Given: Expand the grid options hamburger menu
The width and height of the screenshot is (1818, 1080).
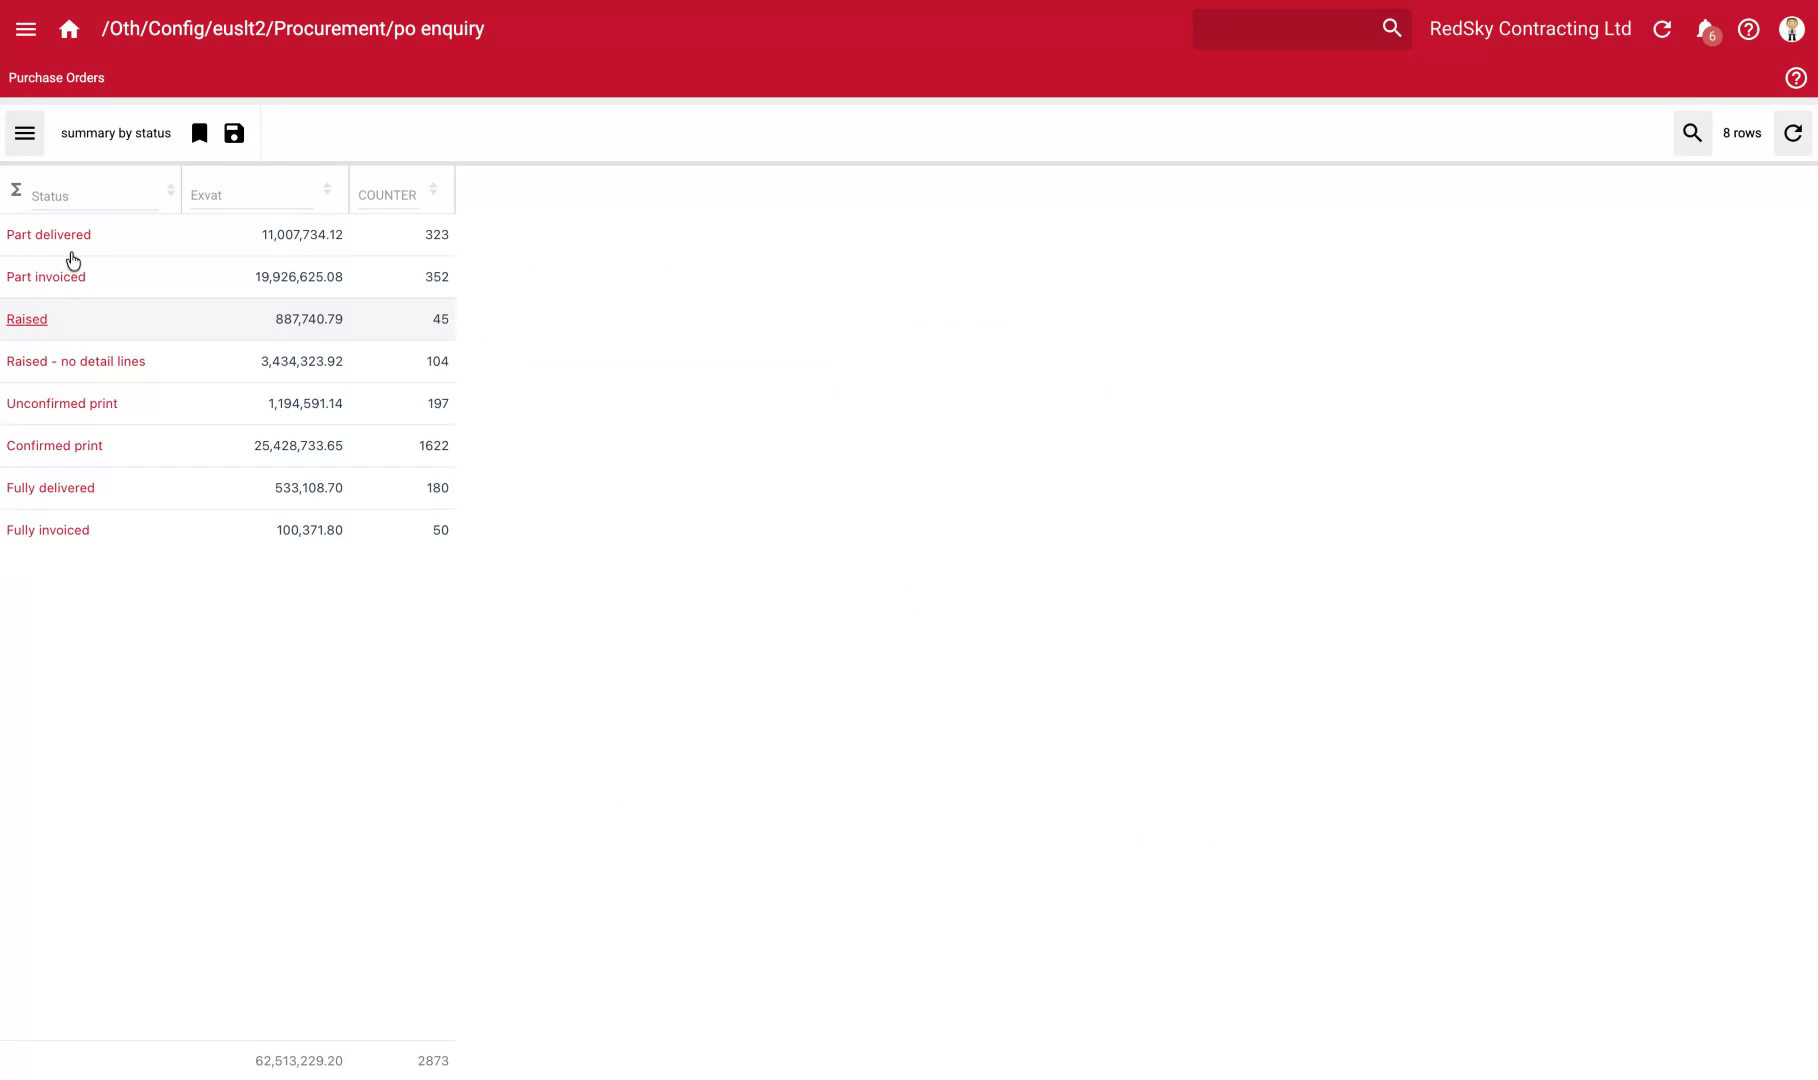Looking at the screenshot, I should (x=24, y=132).
